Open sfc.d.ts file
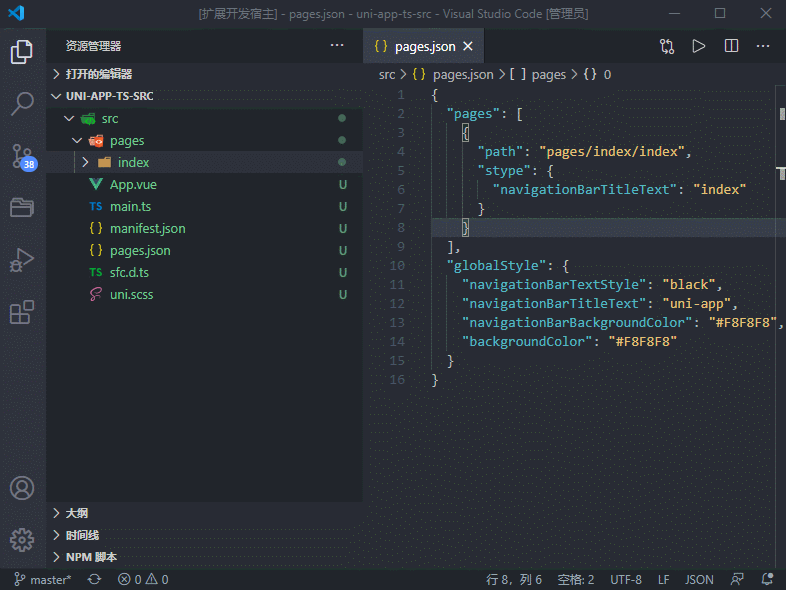Viewport: 786px width, 590px height. (205, 273)
